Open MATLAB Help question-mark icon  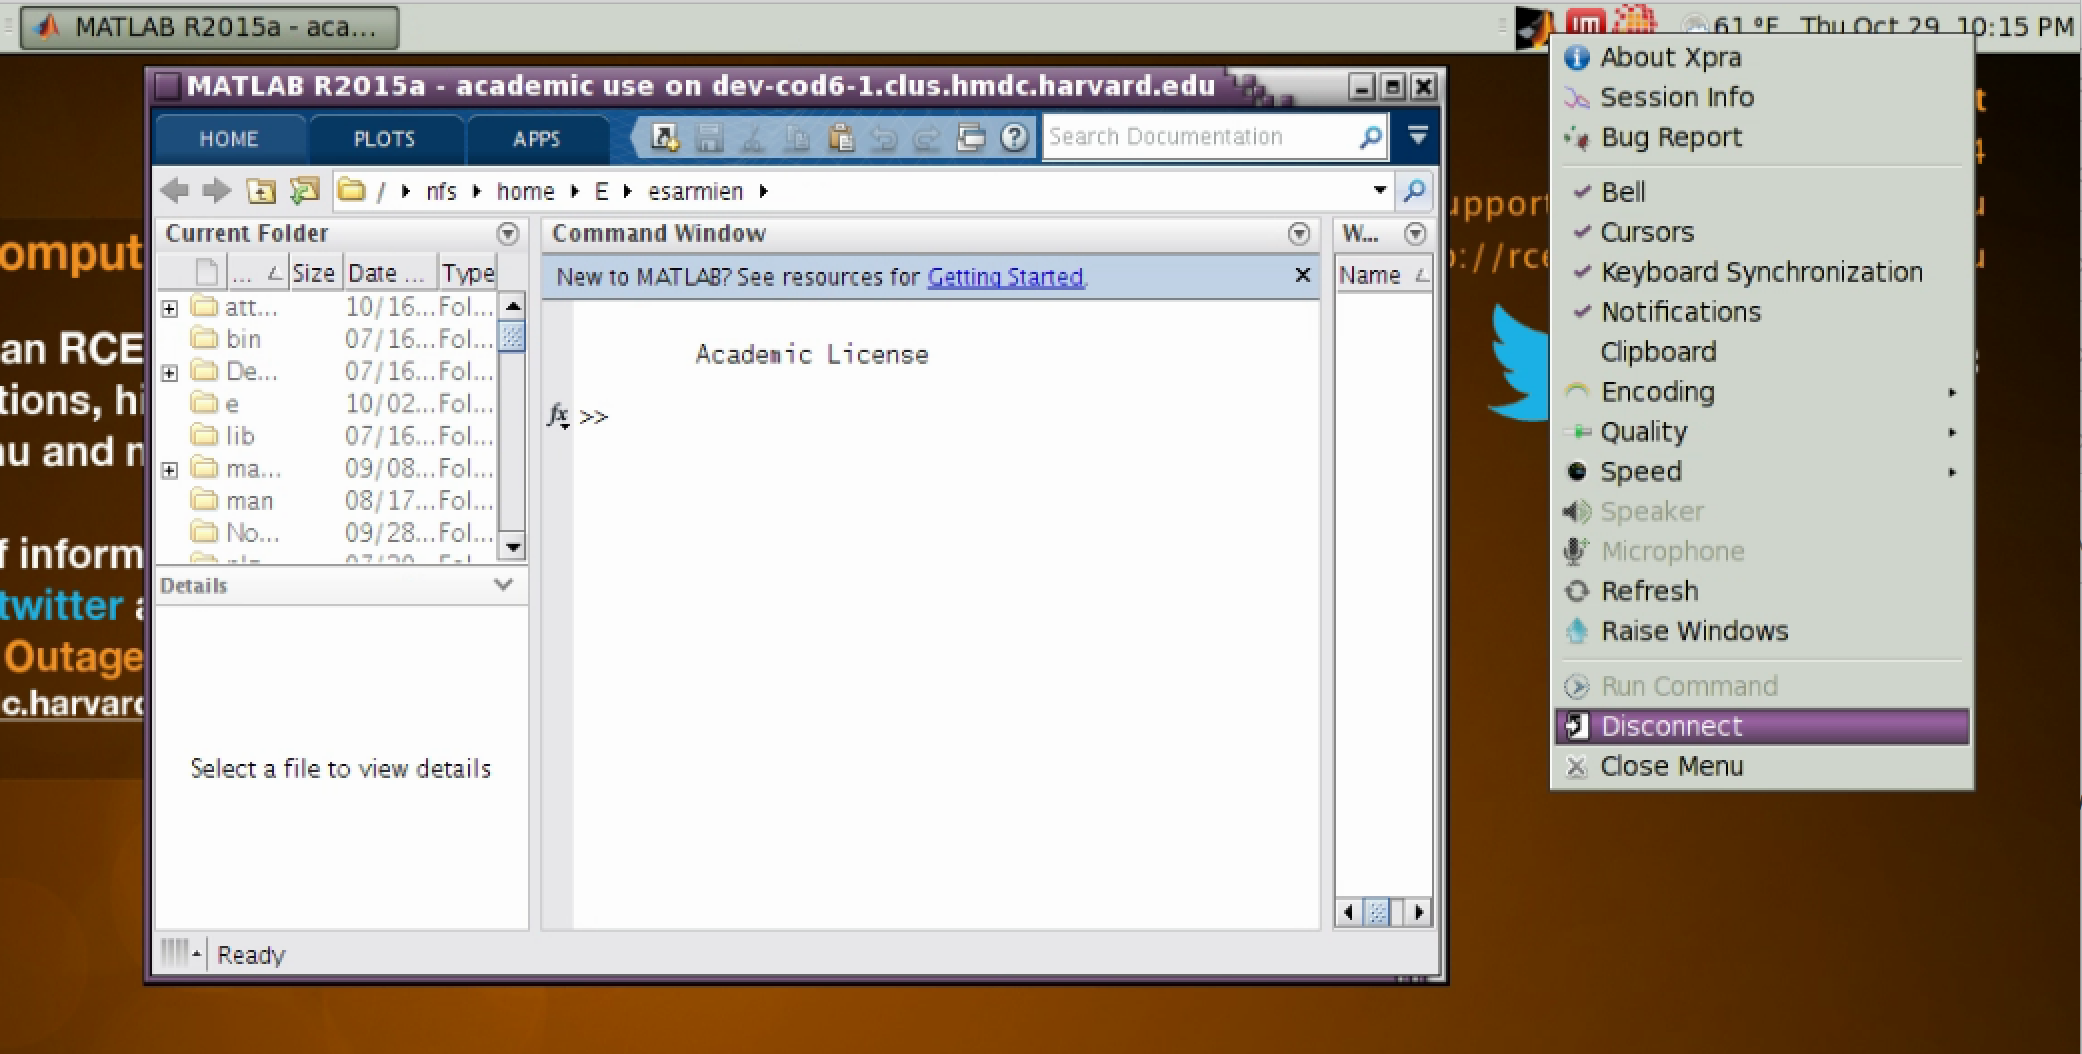click(x=1014, y=137)
